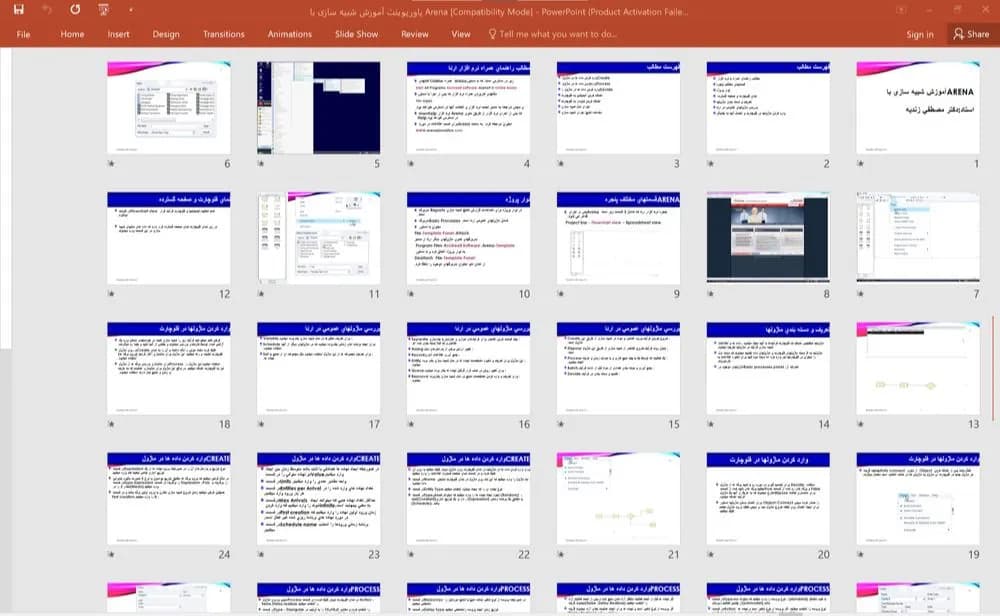The height and width of the screenshot is (616, 1000).
Task: Click the transition star under slide 4
Action: coord(411,164)
